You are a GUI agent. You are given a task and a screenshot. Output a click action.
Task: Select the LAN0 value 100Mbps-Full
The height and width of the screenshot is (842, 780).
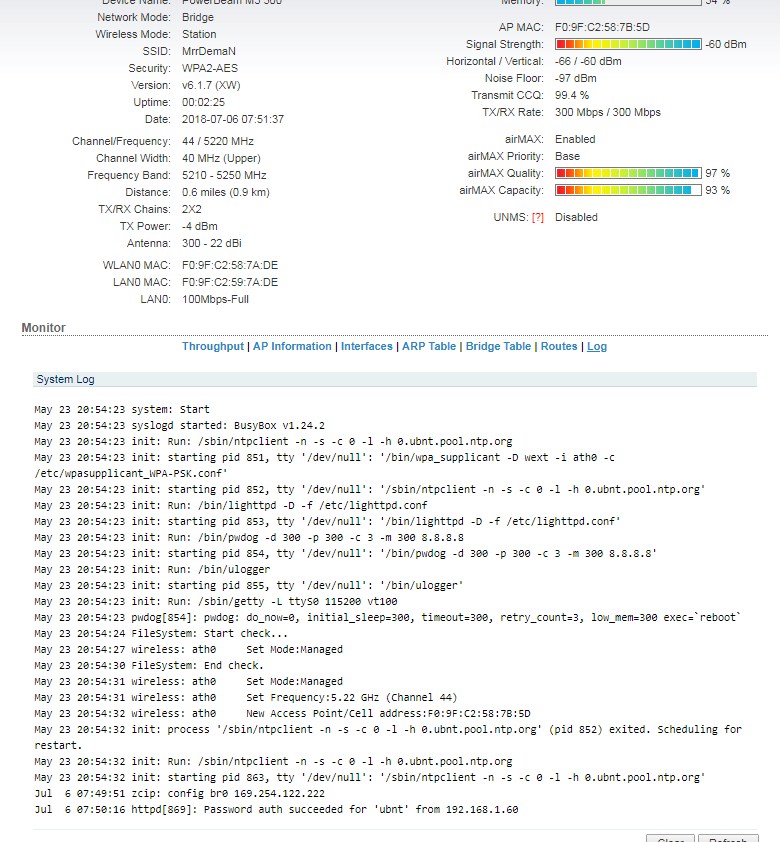[215, 300]
